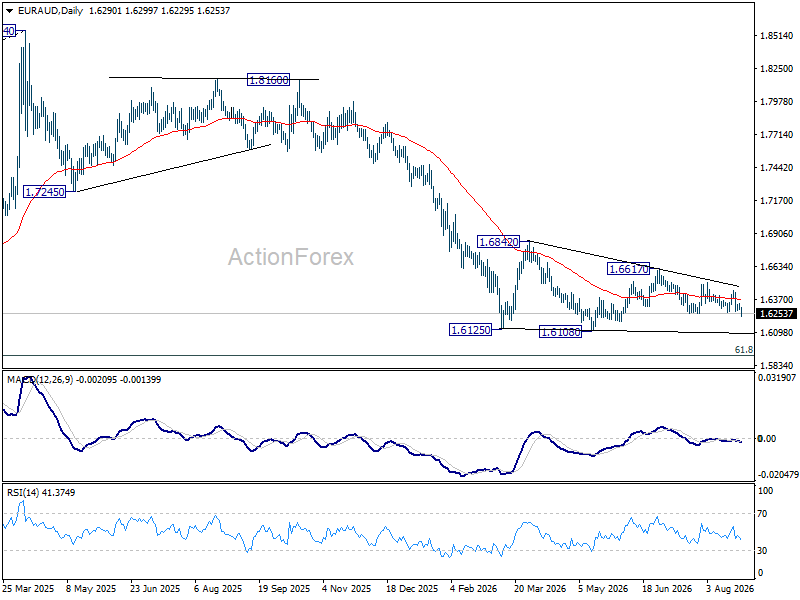800x600 pixels.
Task: Click the 25 Mar 2025 date marker
Action: pyautogui.click(x=28, y=589)
